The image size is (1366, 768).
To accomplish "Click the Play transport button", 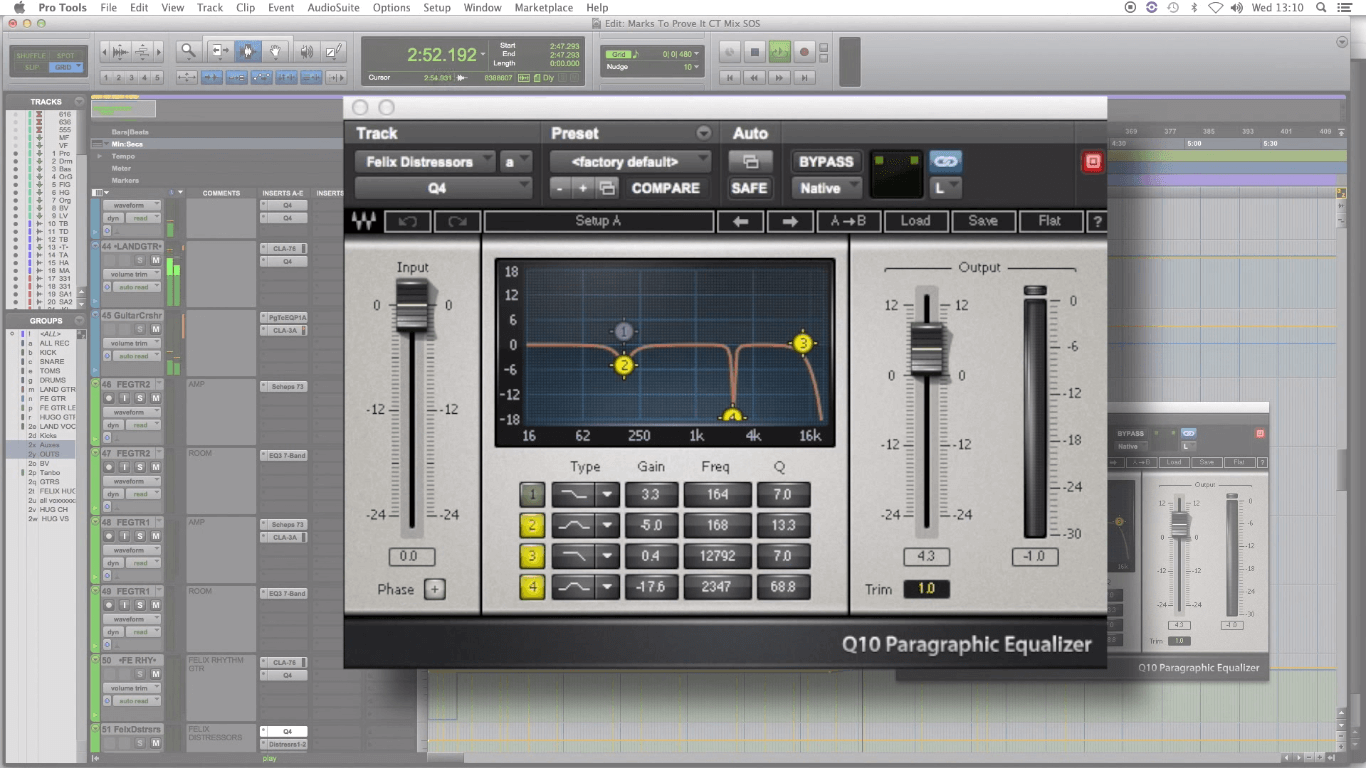I will click(779, 52).
